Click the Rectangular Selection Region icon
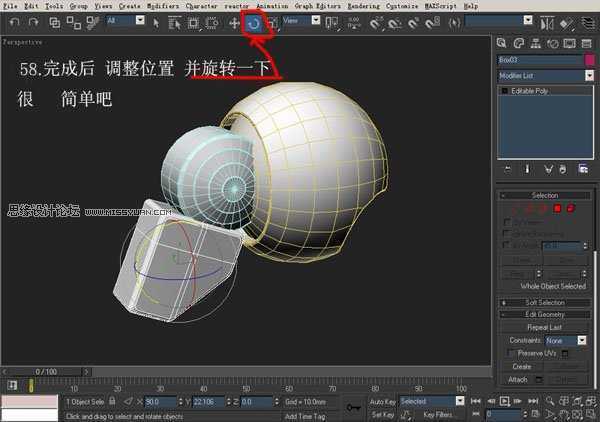Screen dimensions: 600x422 (194, 23)
